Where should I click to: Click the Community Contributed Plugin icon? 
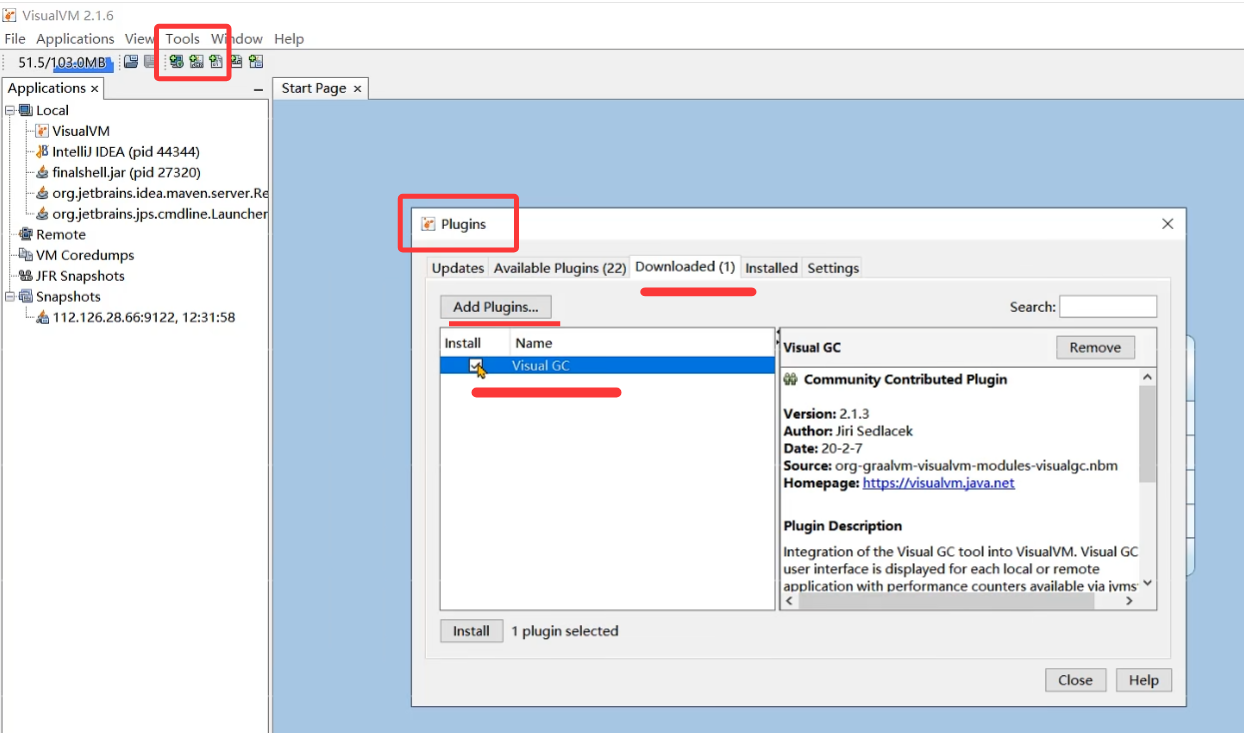(790, 379)
